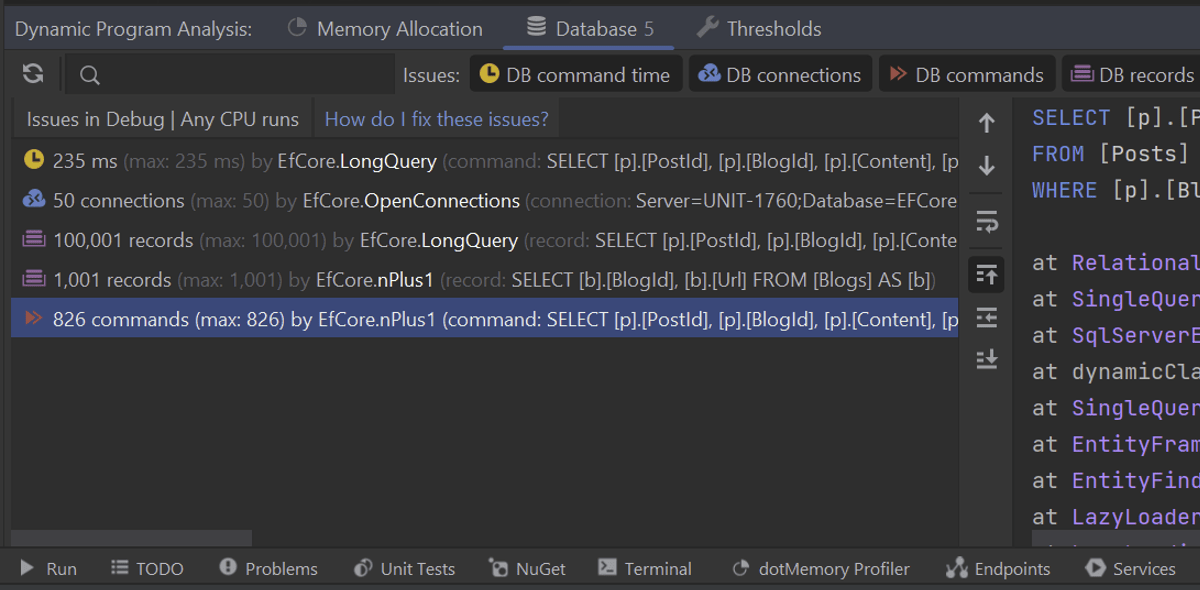Switch to the Memory Allocation tab

[385, 29]
